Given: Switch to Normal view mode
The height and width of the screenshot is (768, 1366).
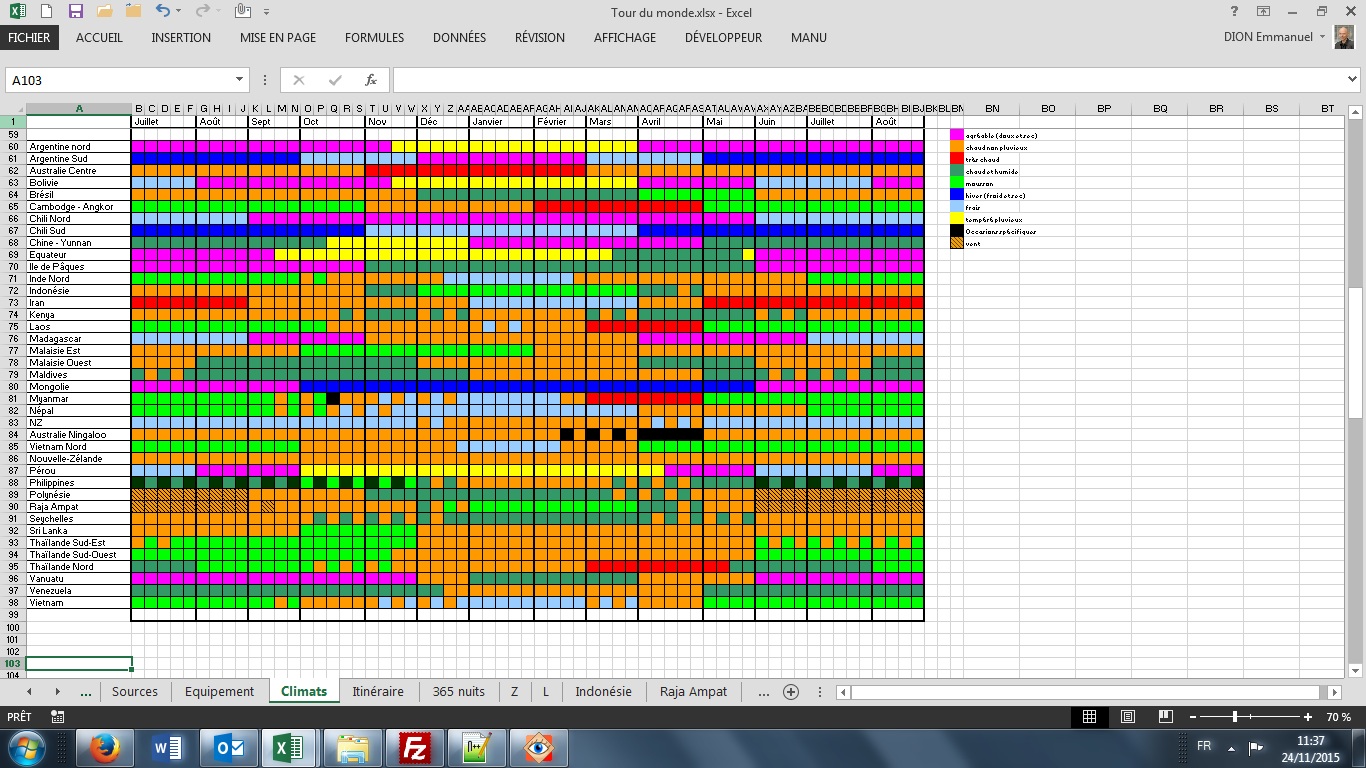Looking at the screenshot, I should coord(1090,717).
